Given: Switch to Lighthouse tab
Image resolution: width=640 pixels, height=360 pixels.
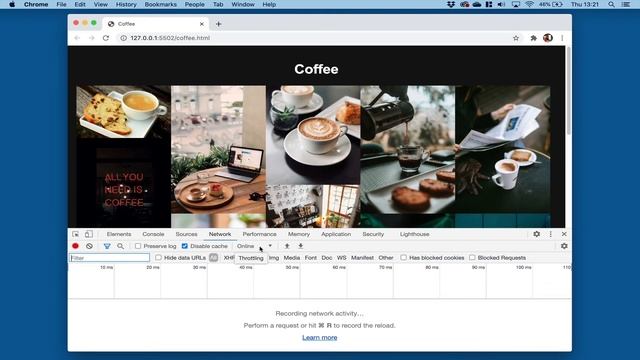Looking at the screenshot, I should [x=414, y=234].
